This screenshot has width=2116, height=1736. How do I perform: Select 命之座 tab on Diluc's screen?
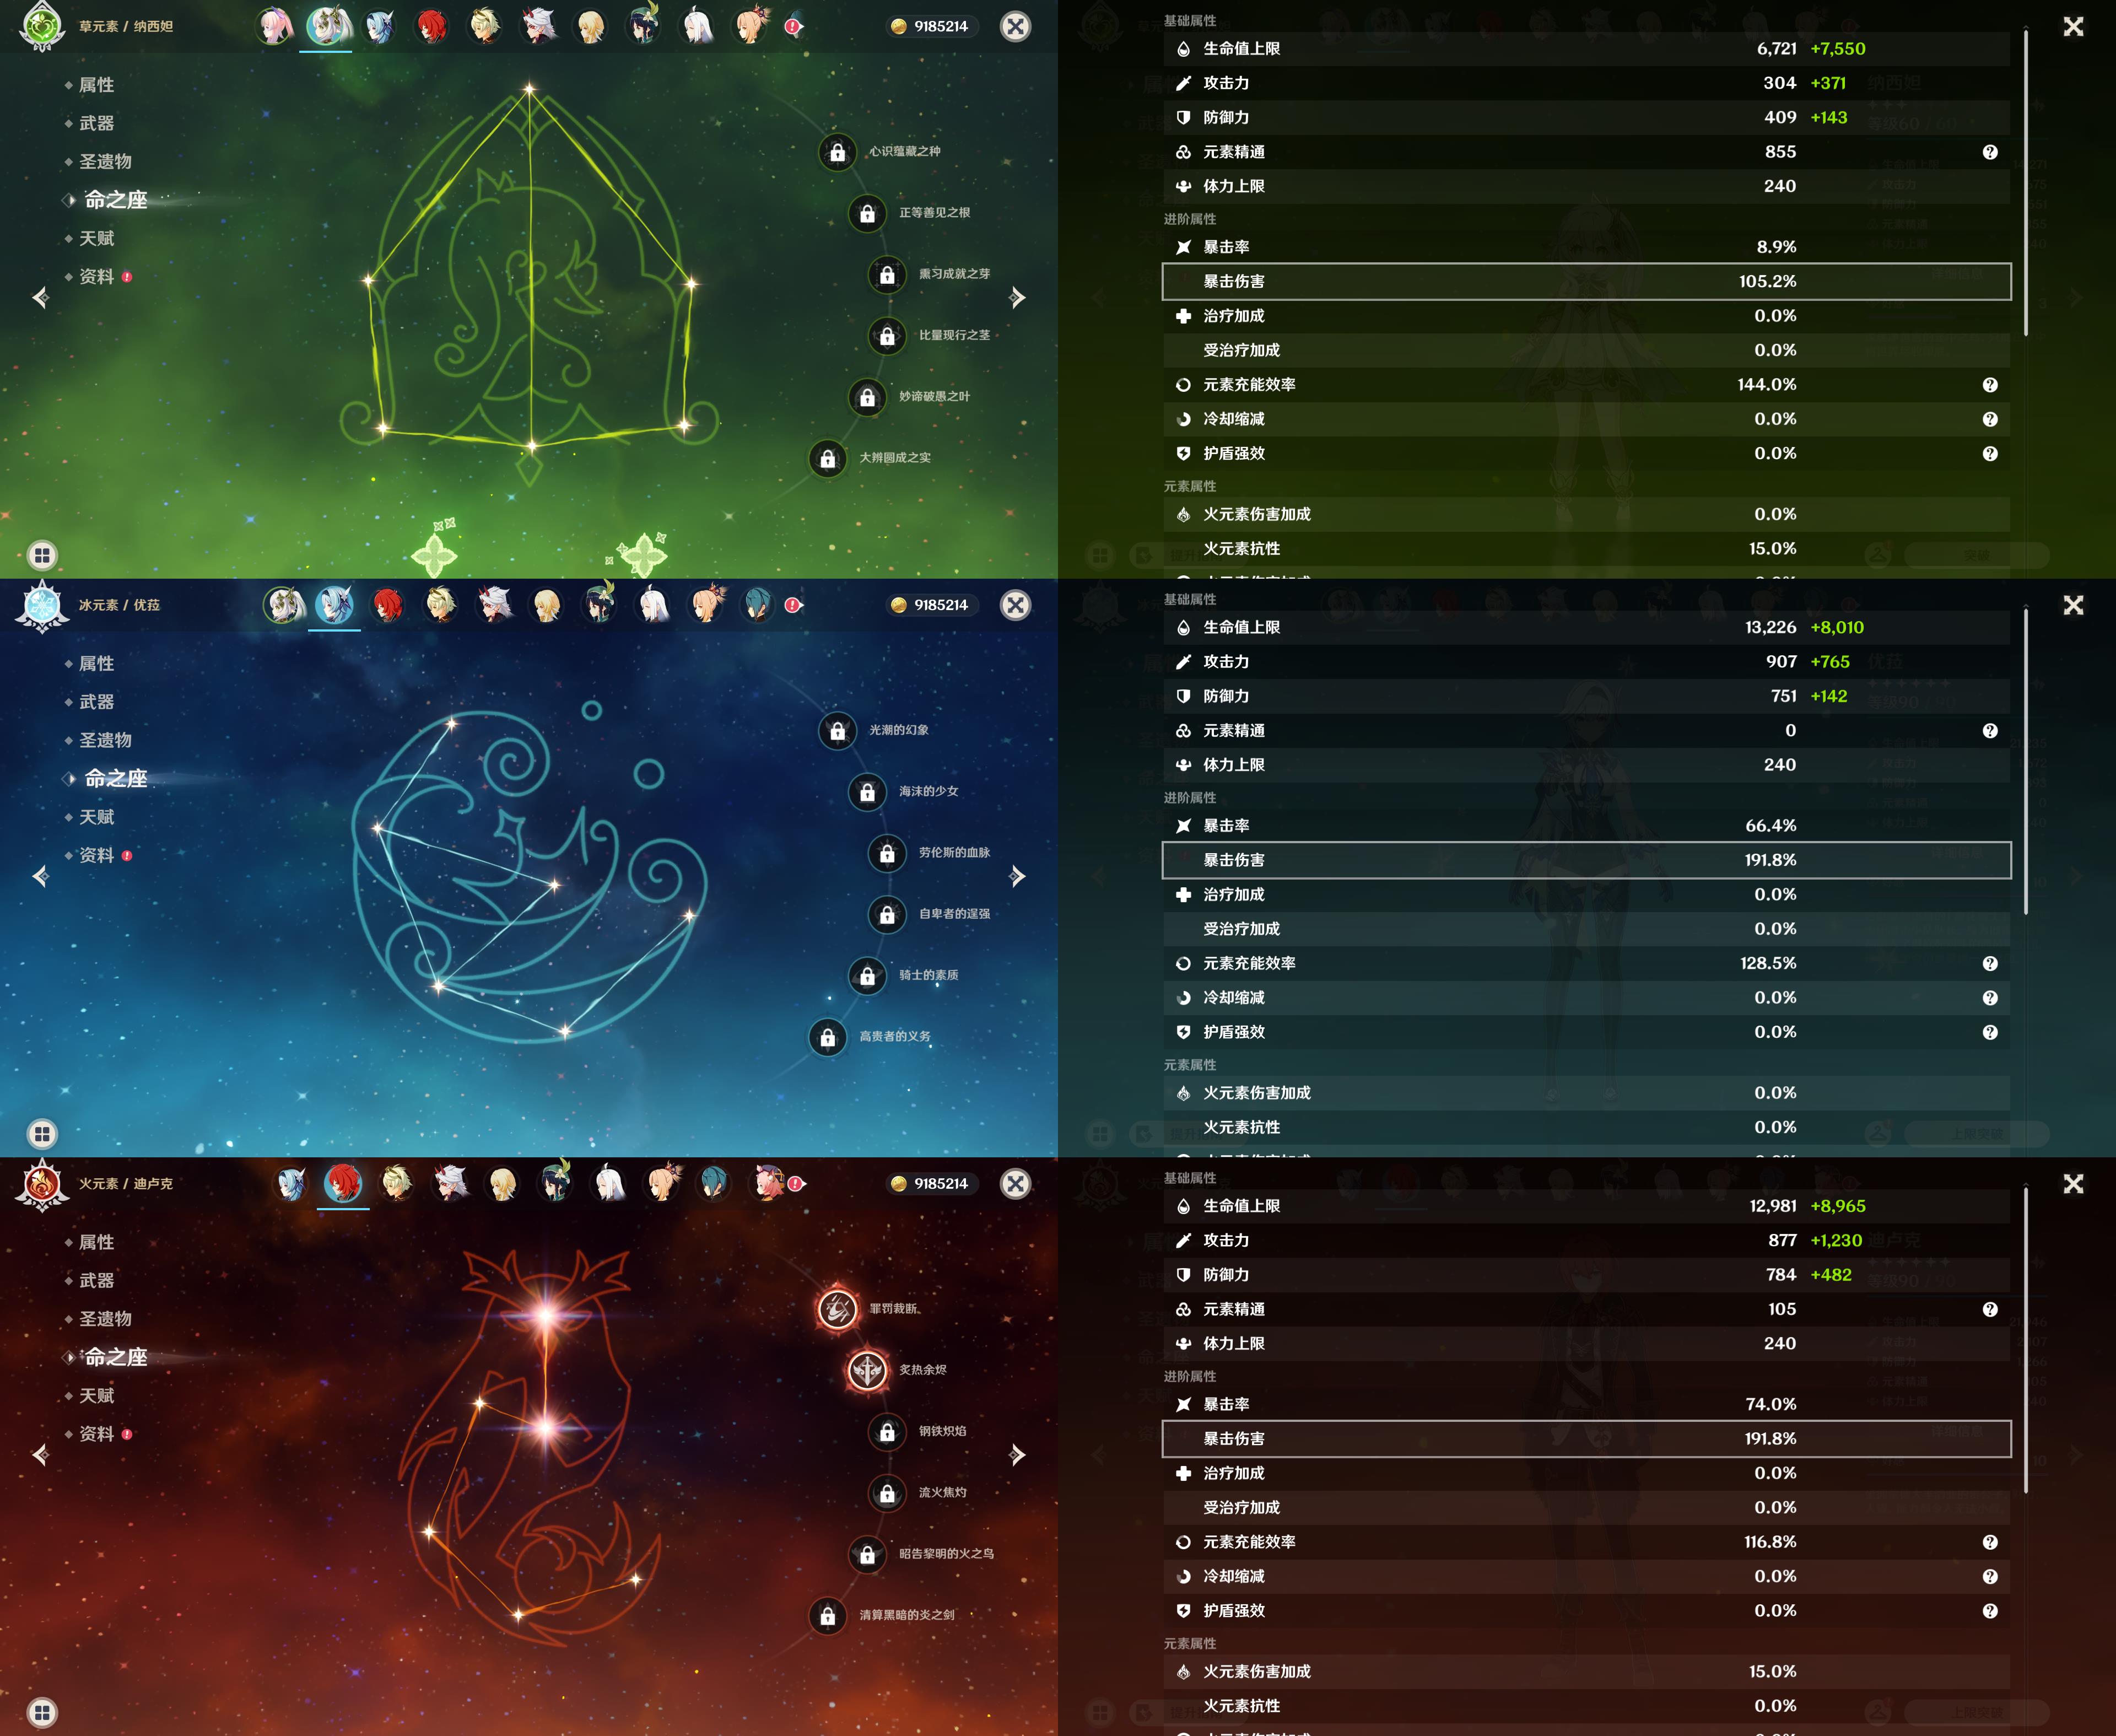115,1357
